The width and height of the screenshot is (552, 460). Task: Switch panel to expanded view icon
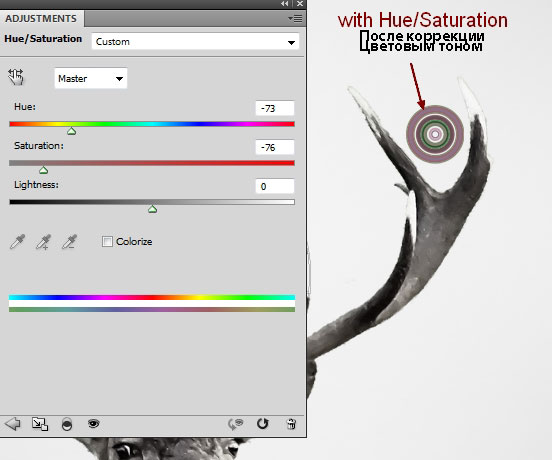pos(40,424)
